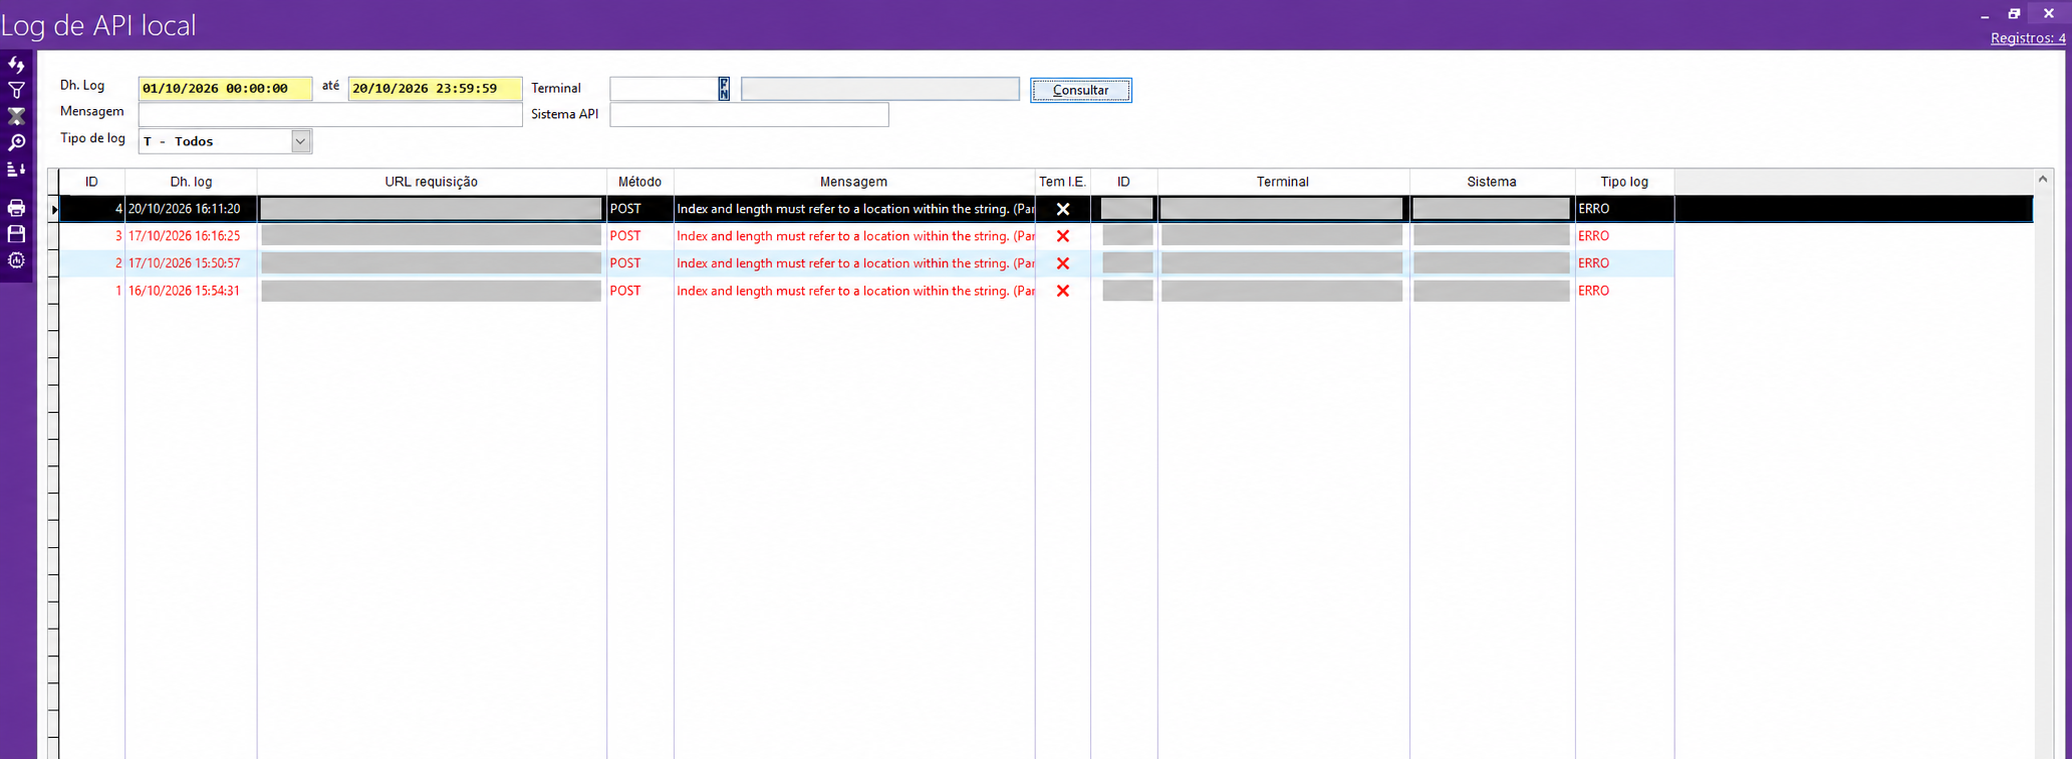
Task: Select the row dated 20/10/2026 16:11:20
Action: (x=1046, y=209)
